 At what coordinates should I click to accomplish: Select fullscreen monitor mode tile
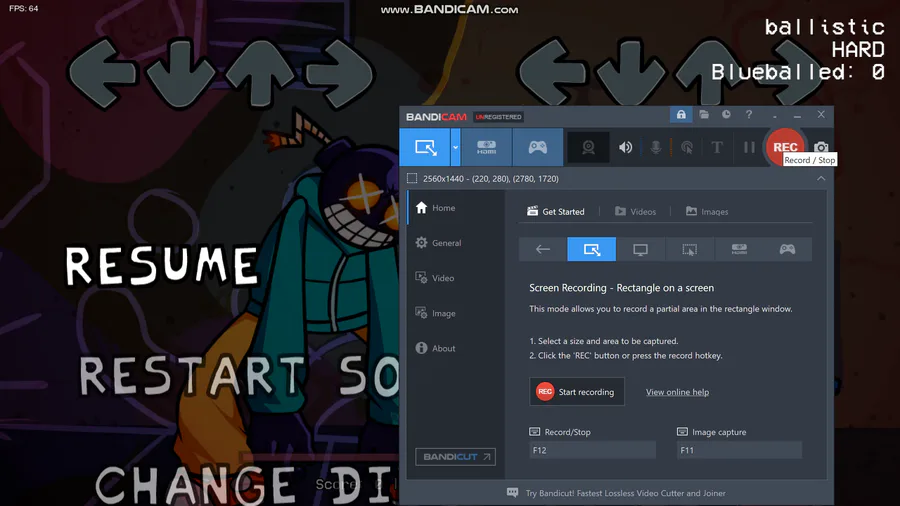click(x=641, y=249)
